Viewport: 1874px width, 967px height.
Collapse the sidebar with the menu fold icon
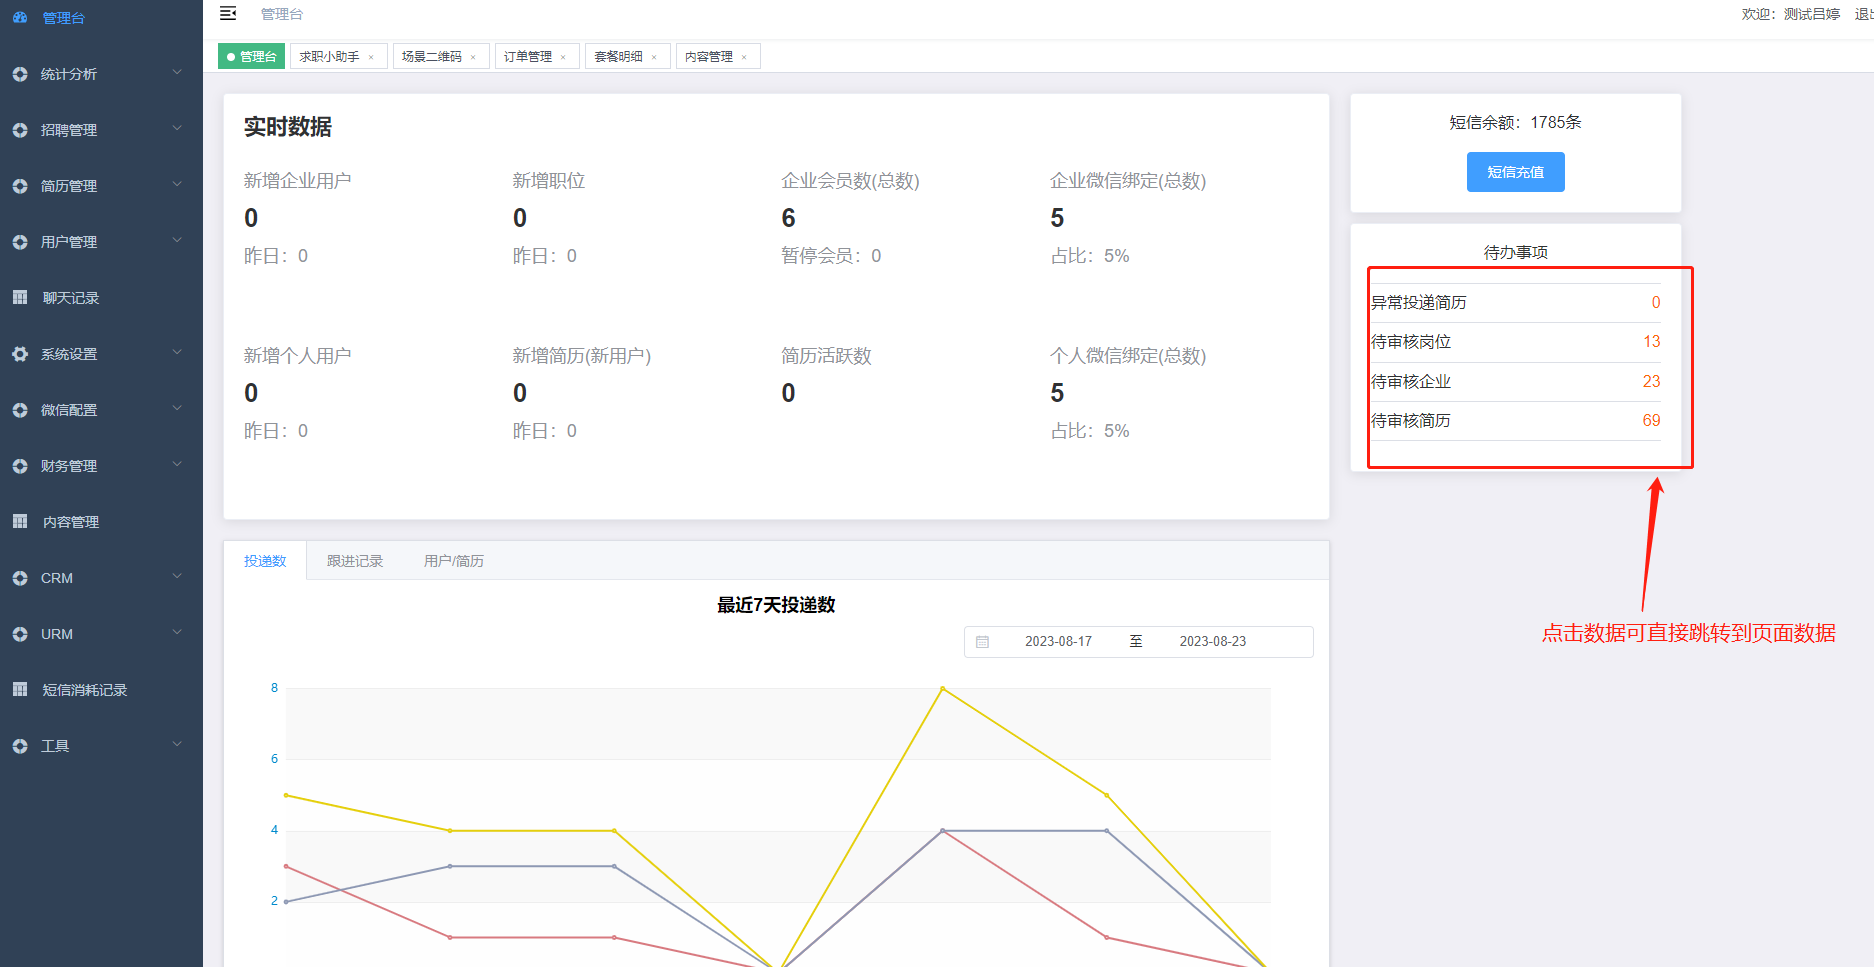(x=228, y=13)
